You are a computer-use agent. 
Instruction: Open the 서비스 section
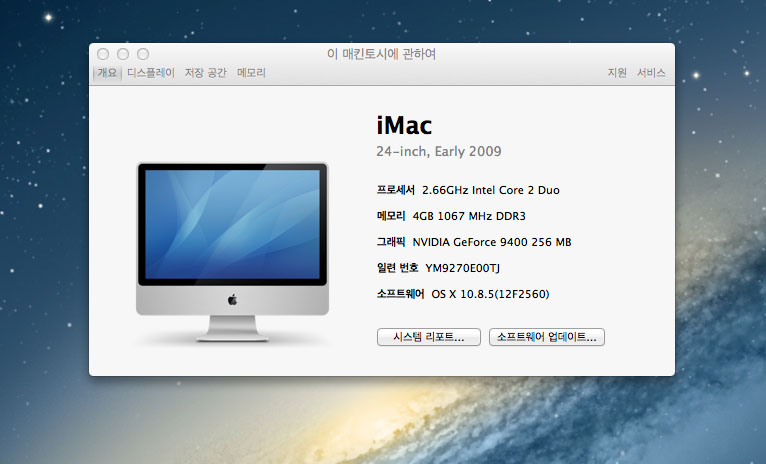tap(651, 73)
